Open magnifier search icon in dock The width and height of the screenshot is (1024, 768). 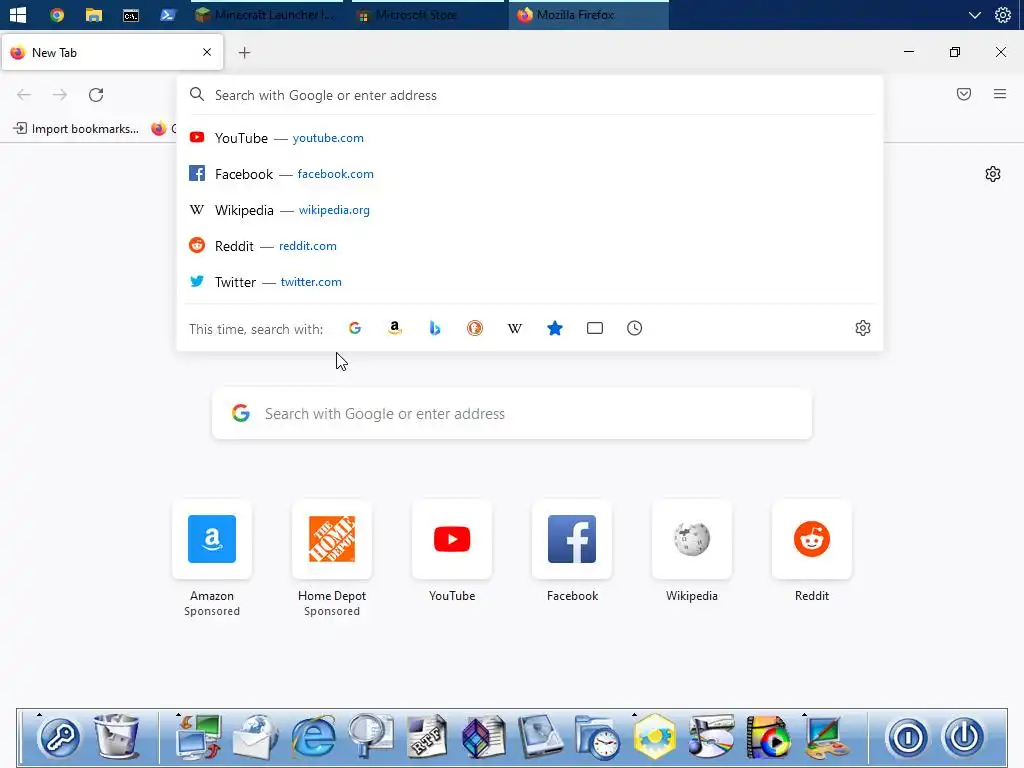click(x=370, y=737)
